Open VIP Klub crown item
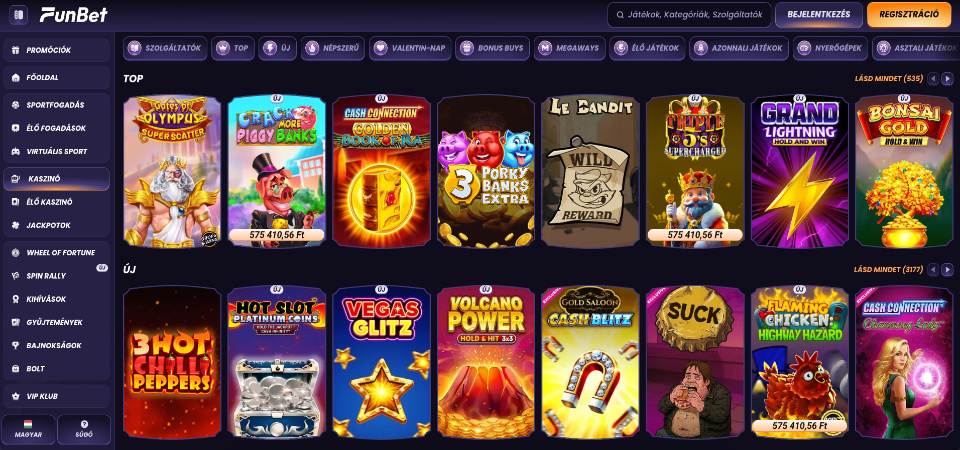Viewport: 960px width, 450px height. [56, 396]
